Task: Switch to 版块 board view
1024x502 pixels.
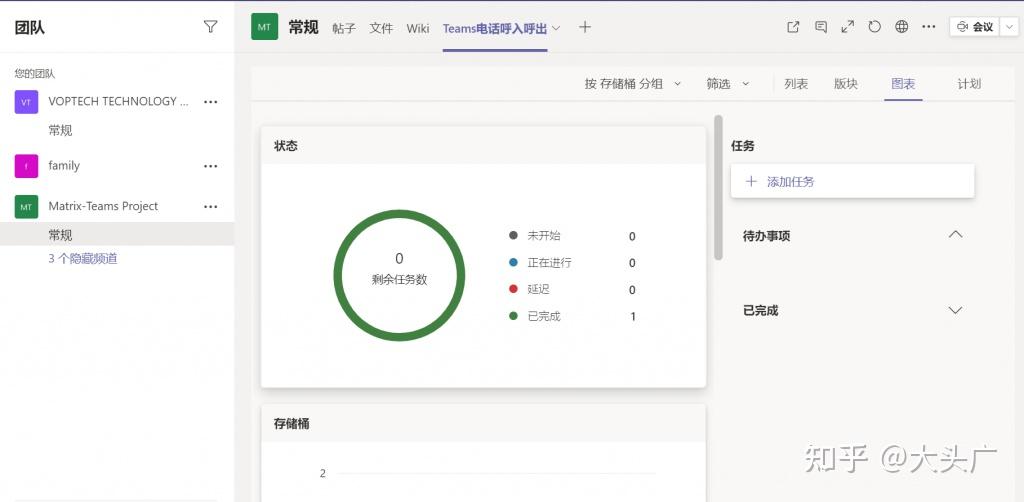Action: pyautogui.click(x=846, y=84)
